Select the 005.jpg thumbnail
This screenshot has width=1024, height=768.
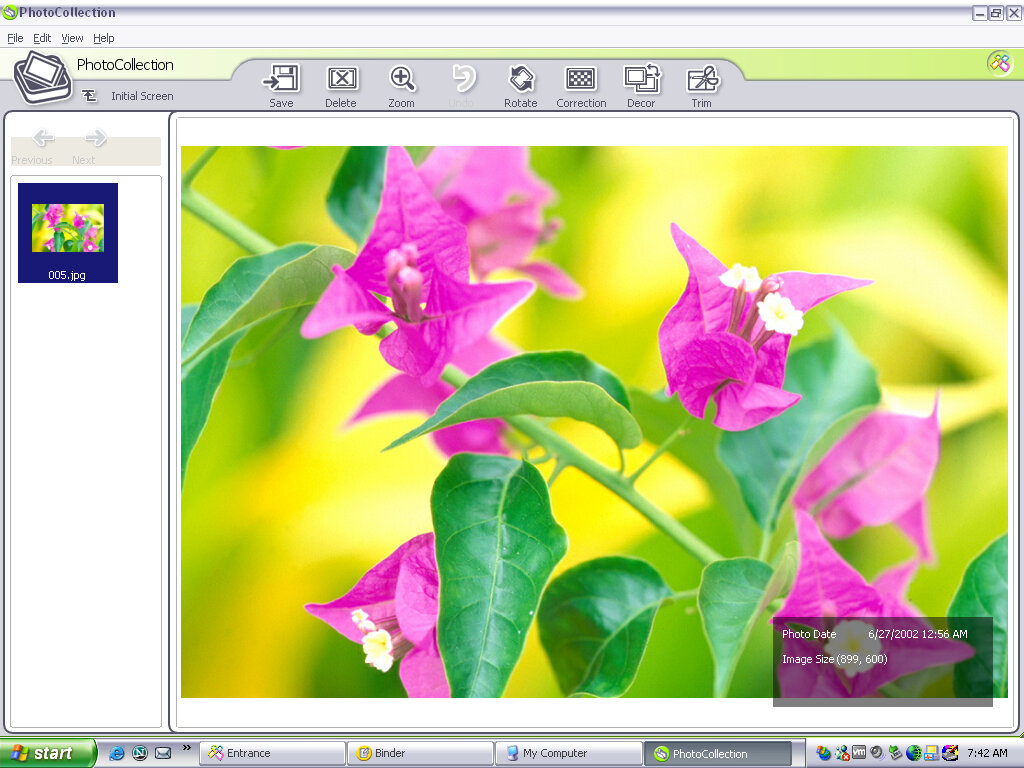(68, 232)
